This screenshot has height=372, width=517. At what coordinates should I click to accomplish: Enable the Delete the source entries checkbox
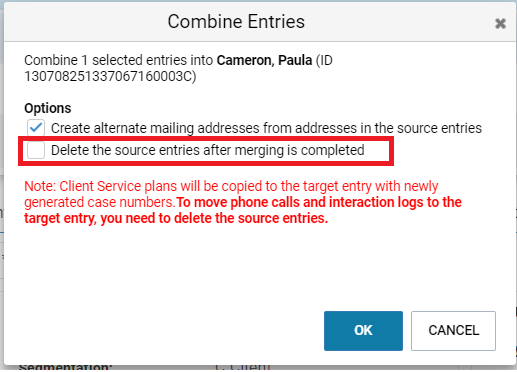point(36,150)
